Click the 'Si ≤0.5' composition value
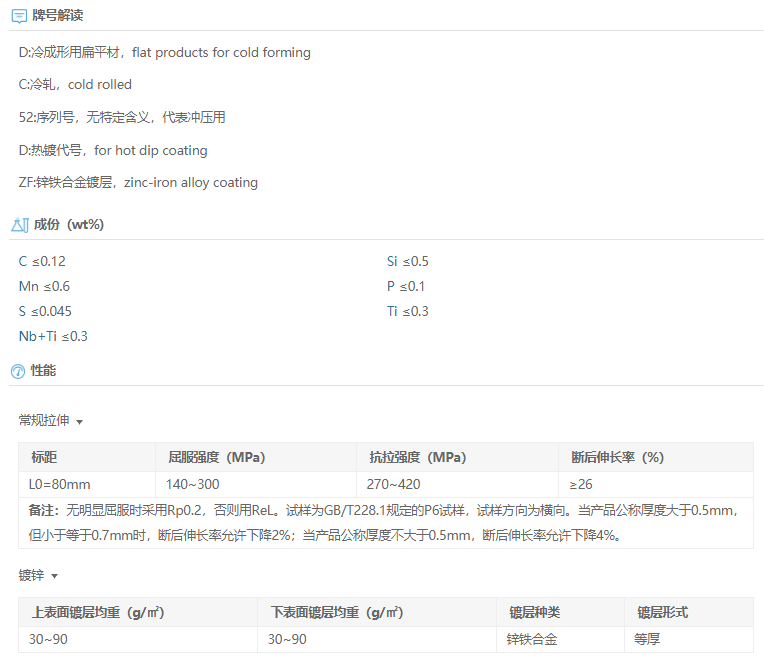The width and height of the screenshot is (773, 662). tap(408, 261)
